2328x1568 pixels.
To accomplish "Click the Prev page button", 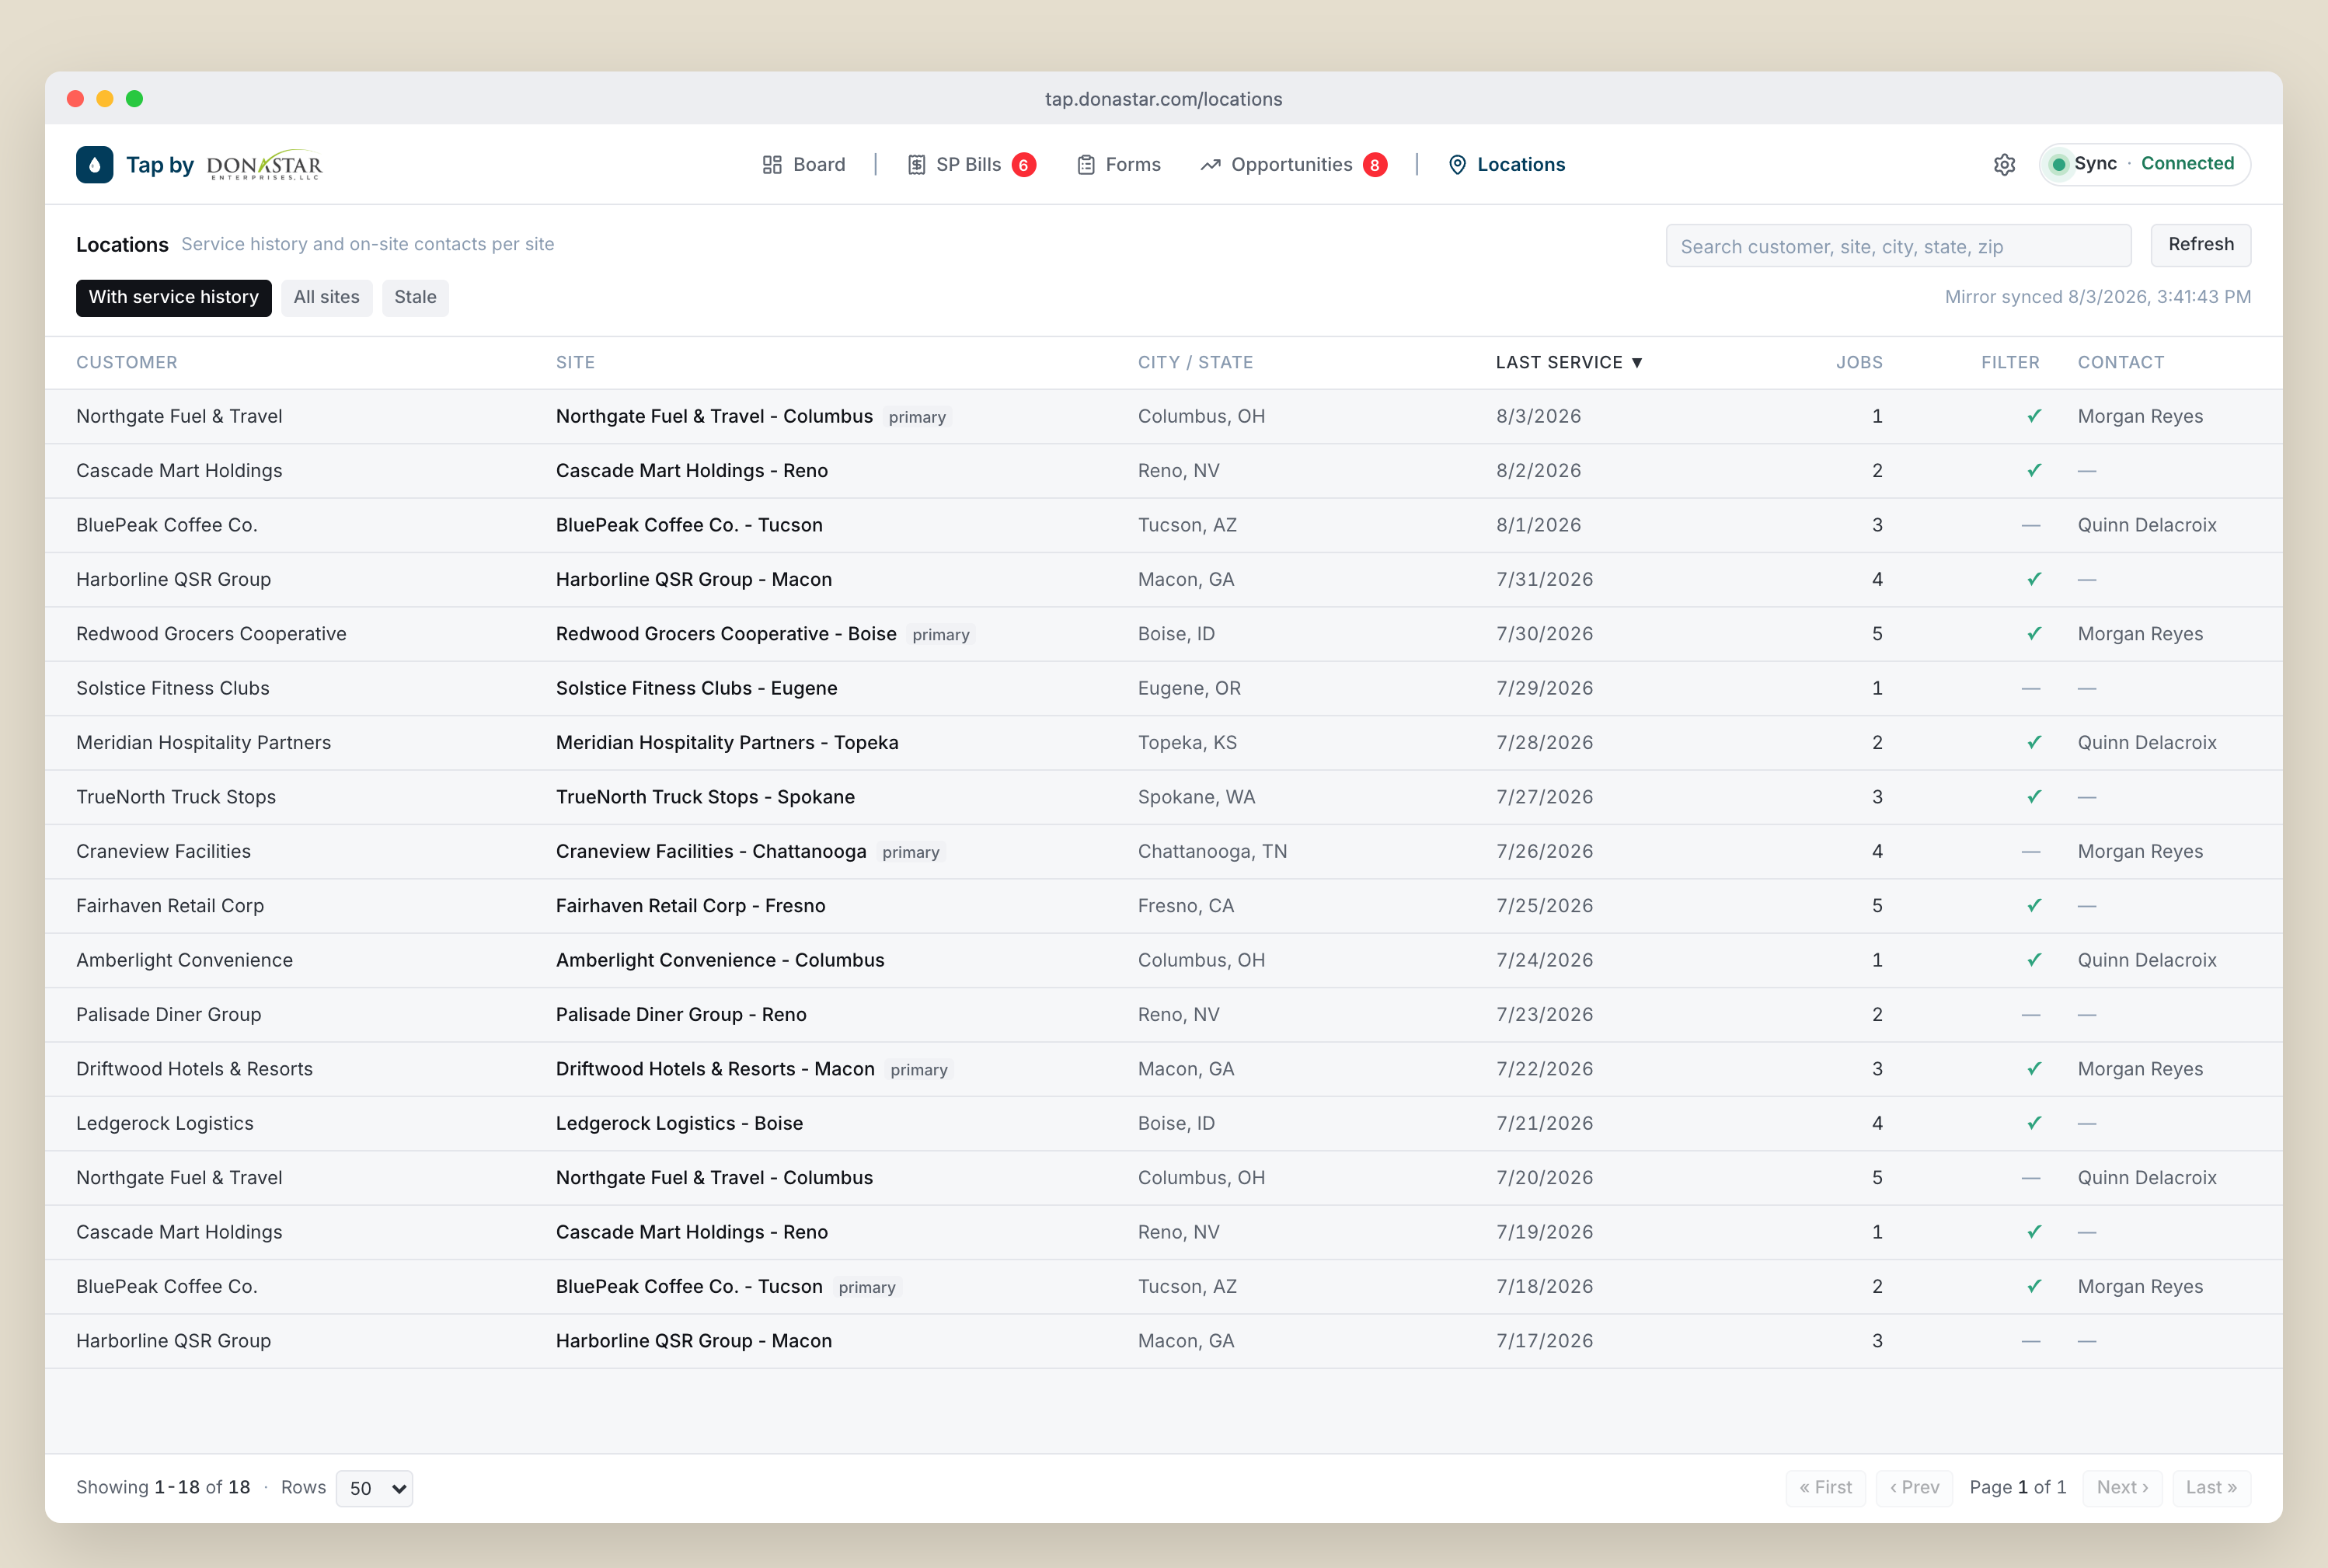I will [x=1914, y=1488].
